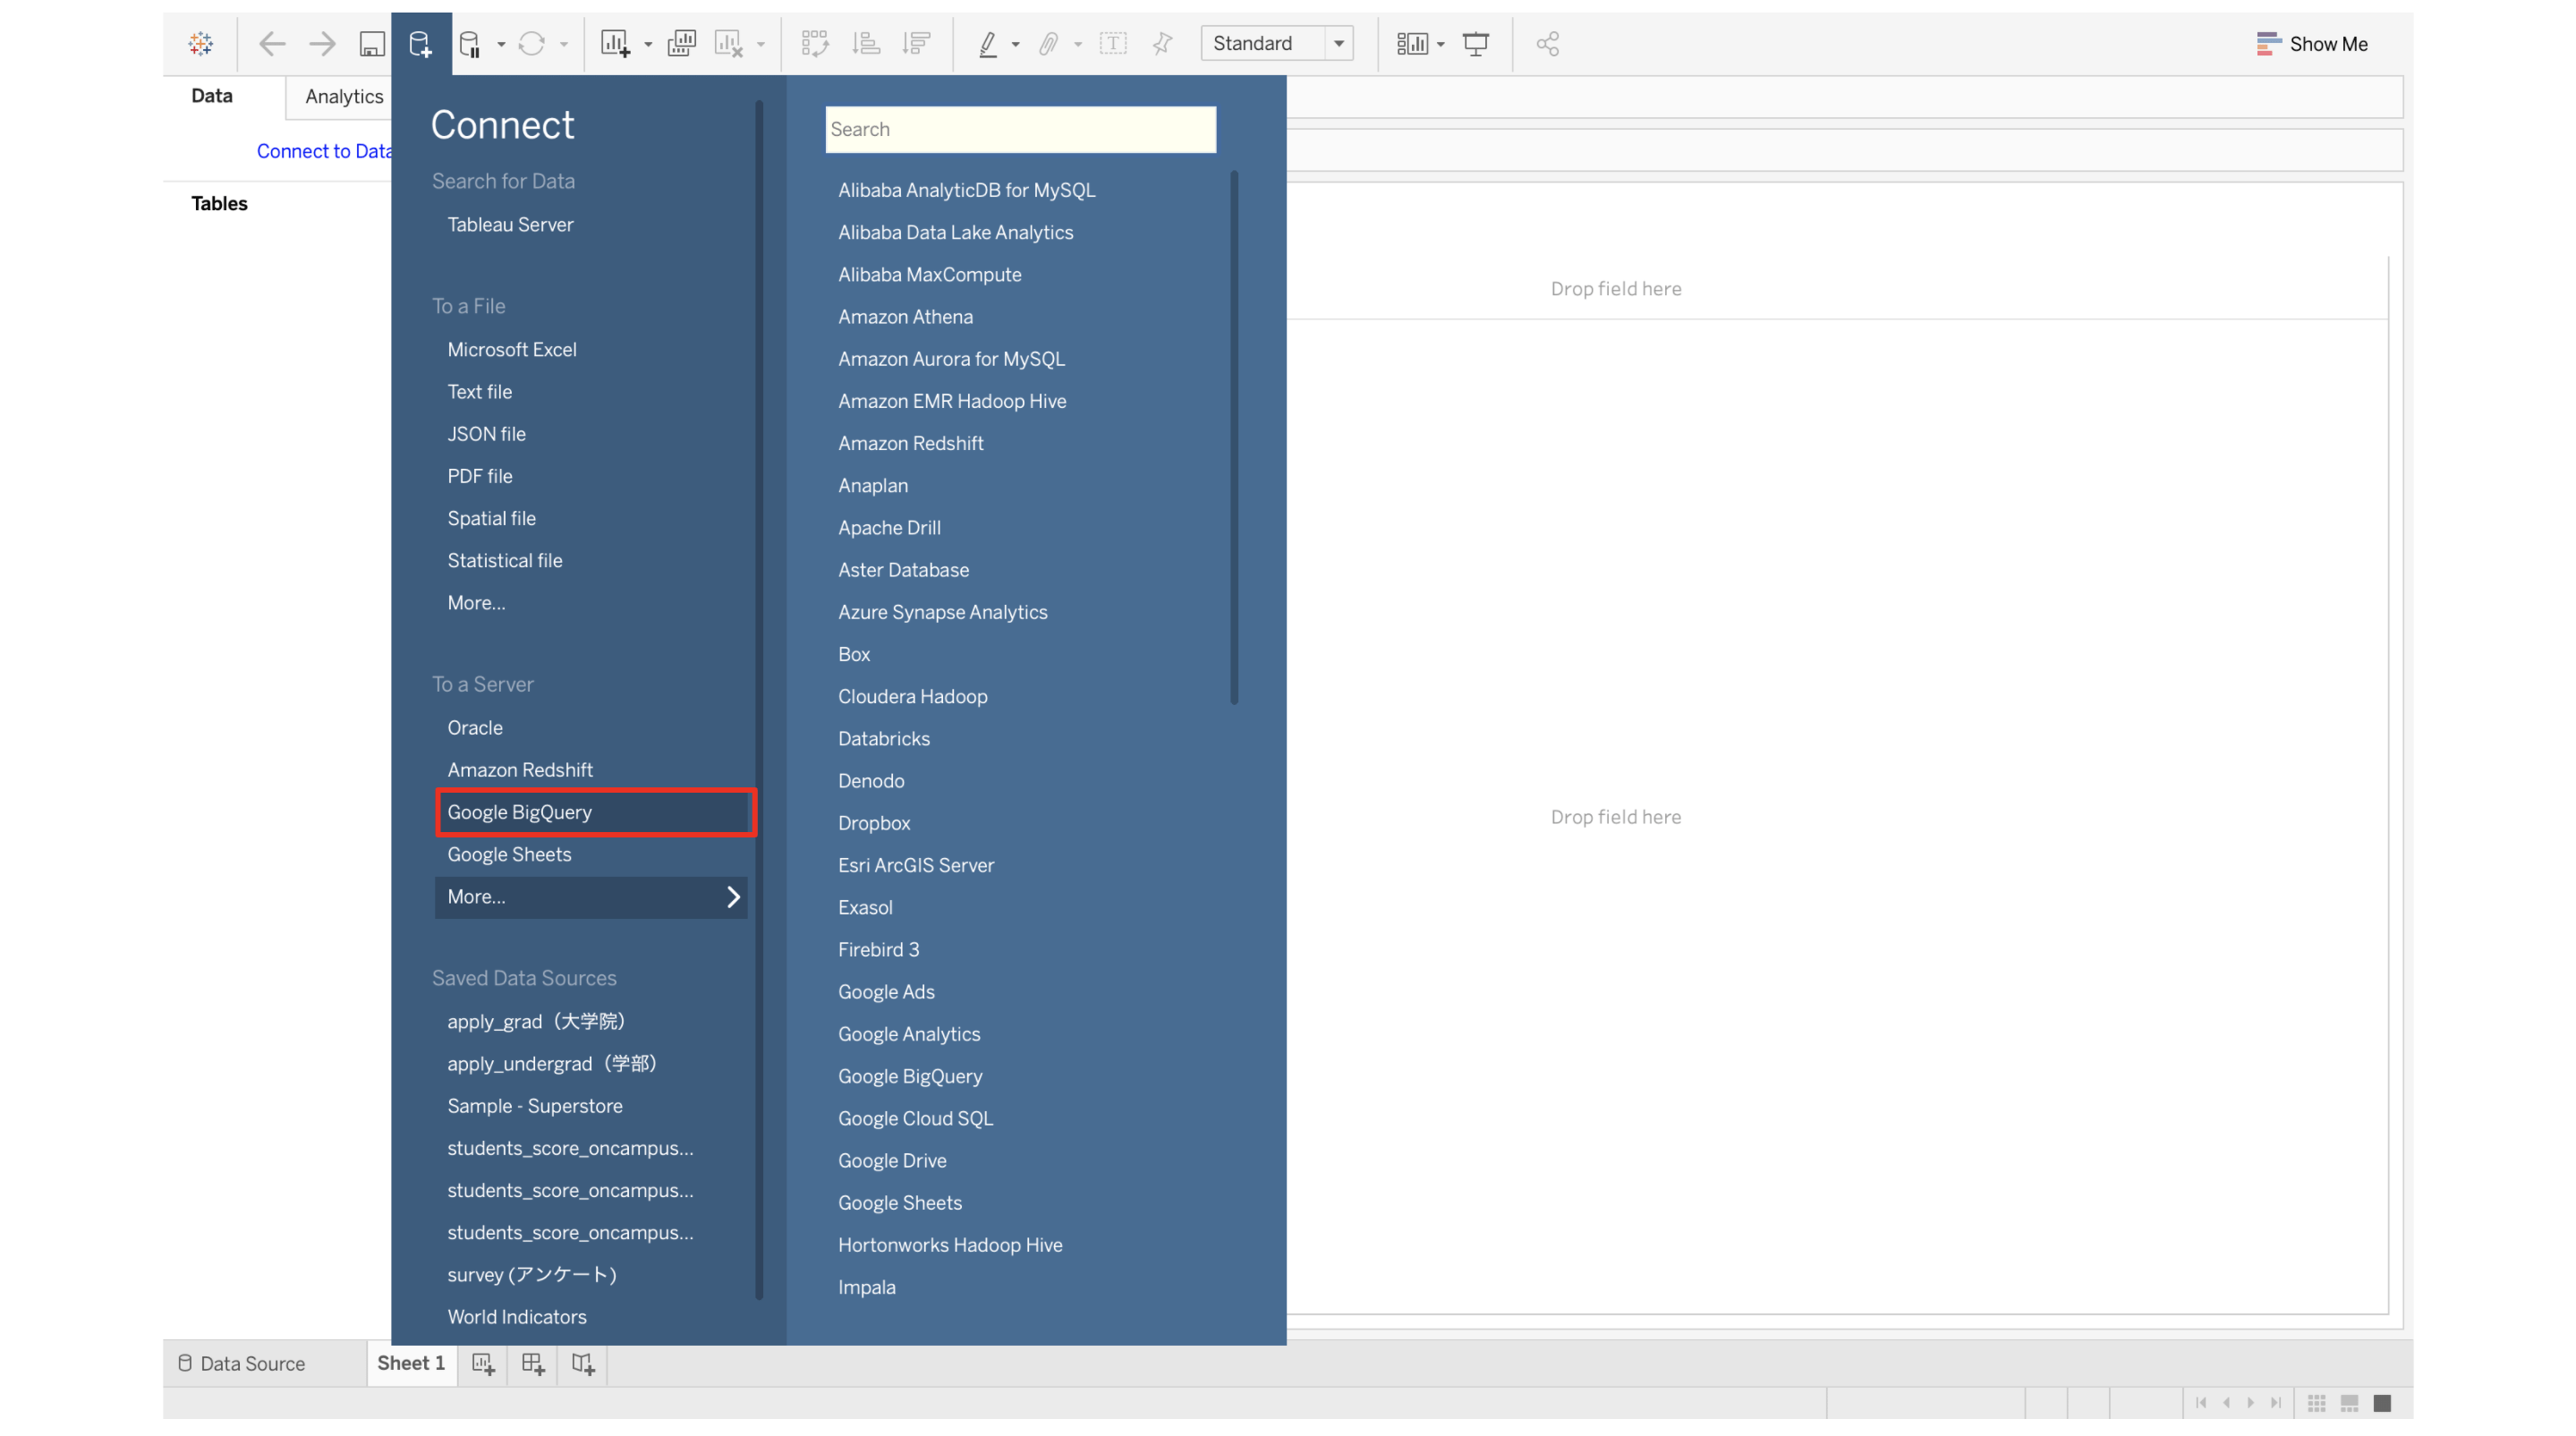Open the Clear Sheet dropdown arrow

pos(761,44)
